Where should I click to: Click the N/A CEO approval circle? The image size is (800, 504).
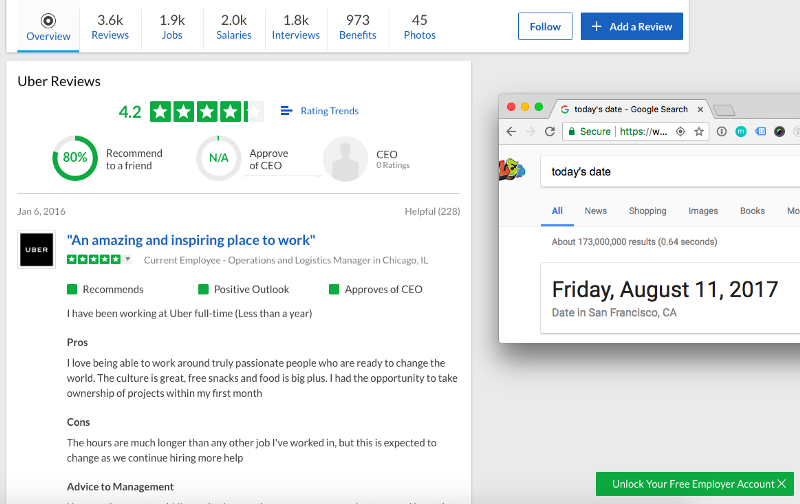pos(218,158)
